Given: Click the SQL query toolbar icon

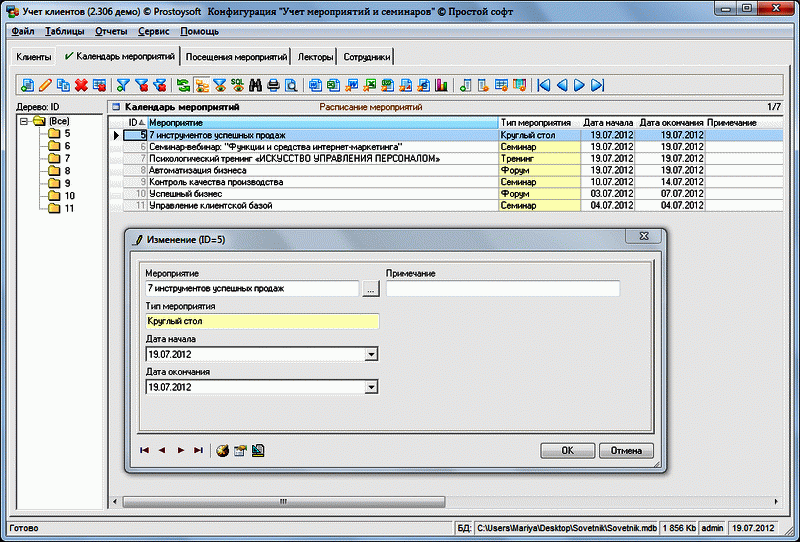Looking at the screenshot, I should 237,85.
